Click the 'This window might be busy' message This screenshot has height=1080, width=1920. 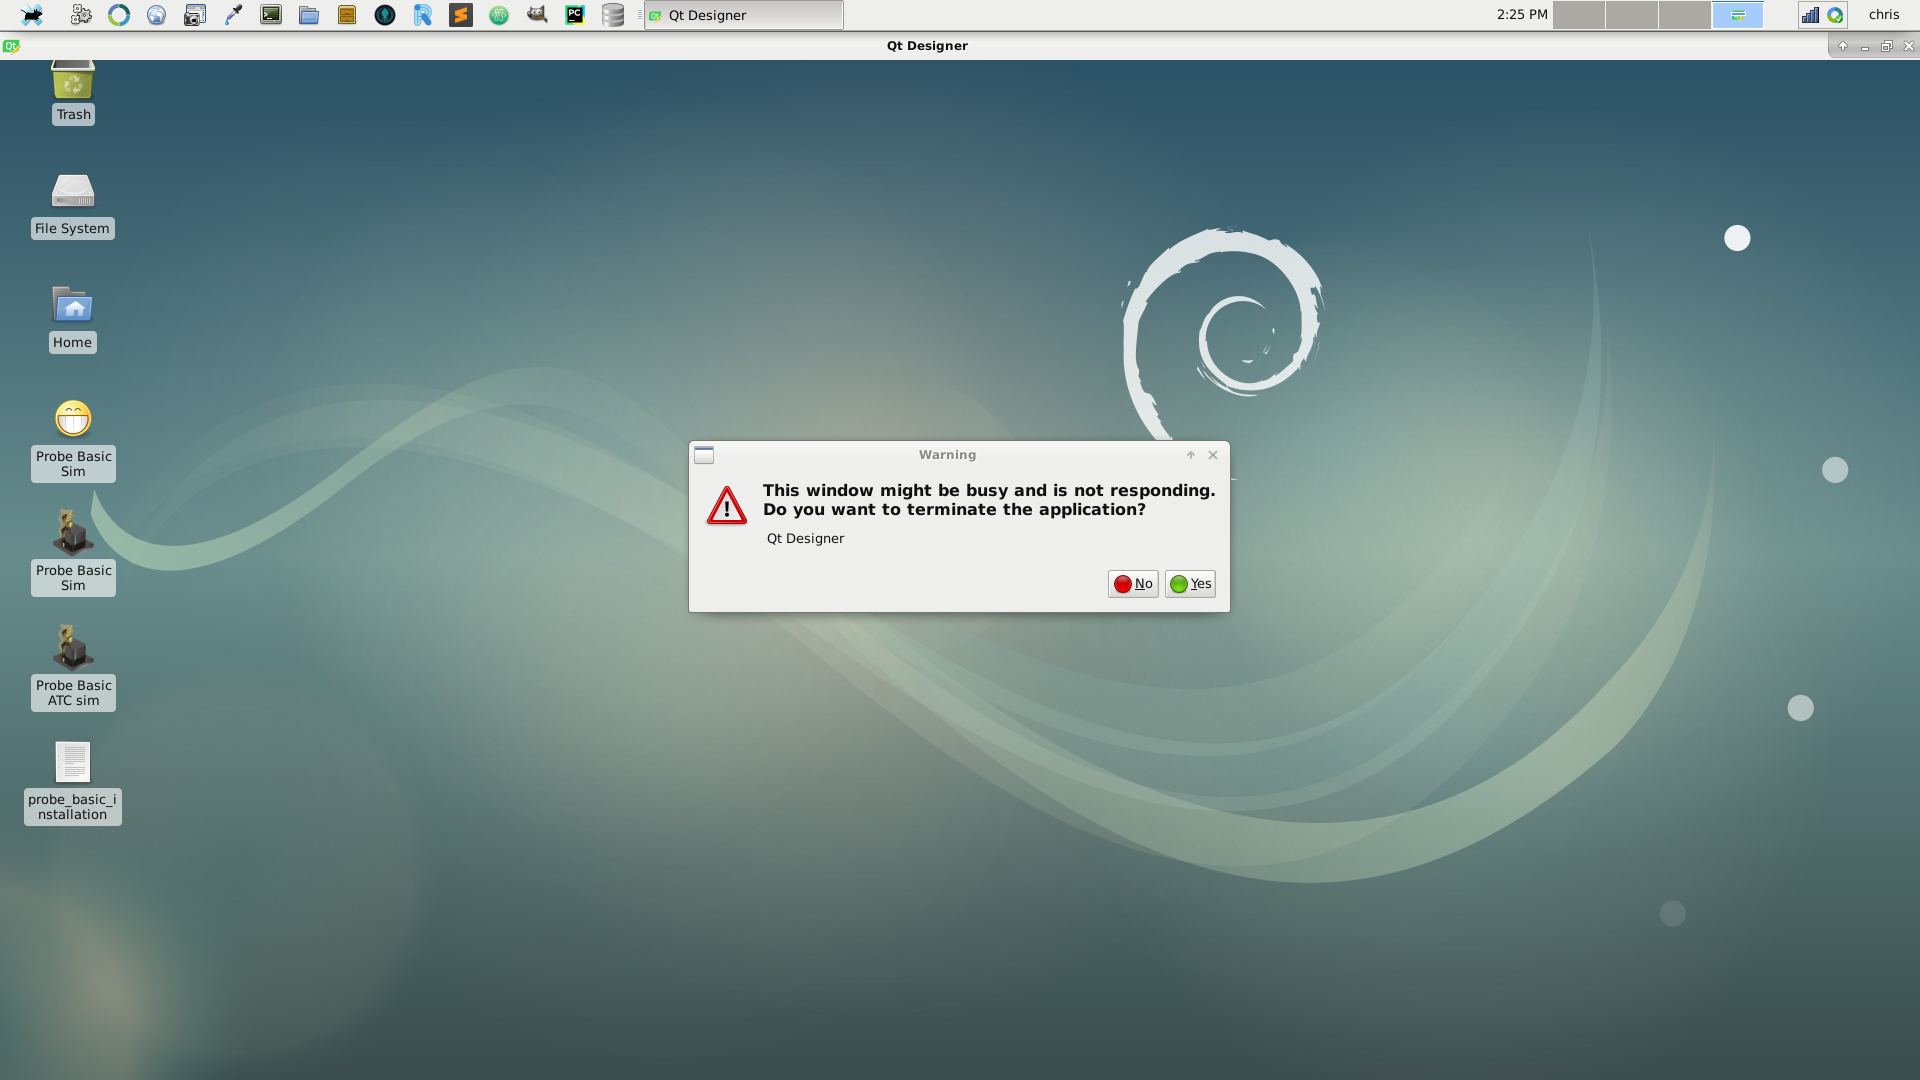click(989, 500)
